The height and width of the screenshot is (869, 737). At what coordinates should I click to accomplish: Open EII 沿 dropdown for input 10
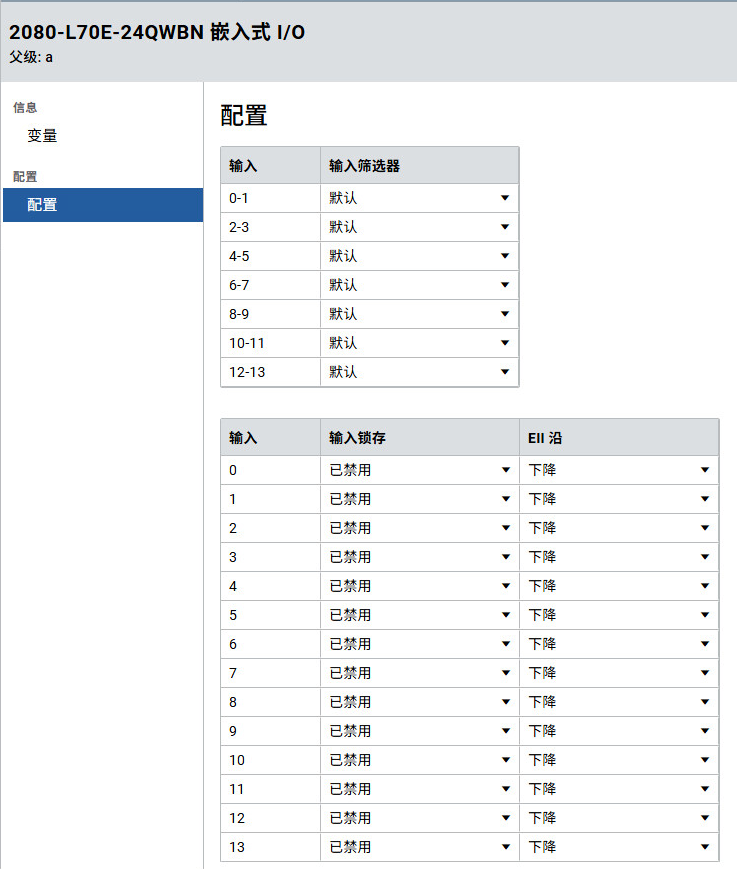coord(619,760)
